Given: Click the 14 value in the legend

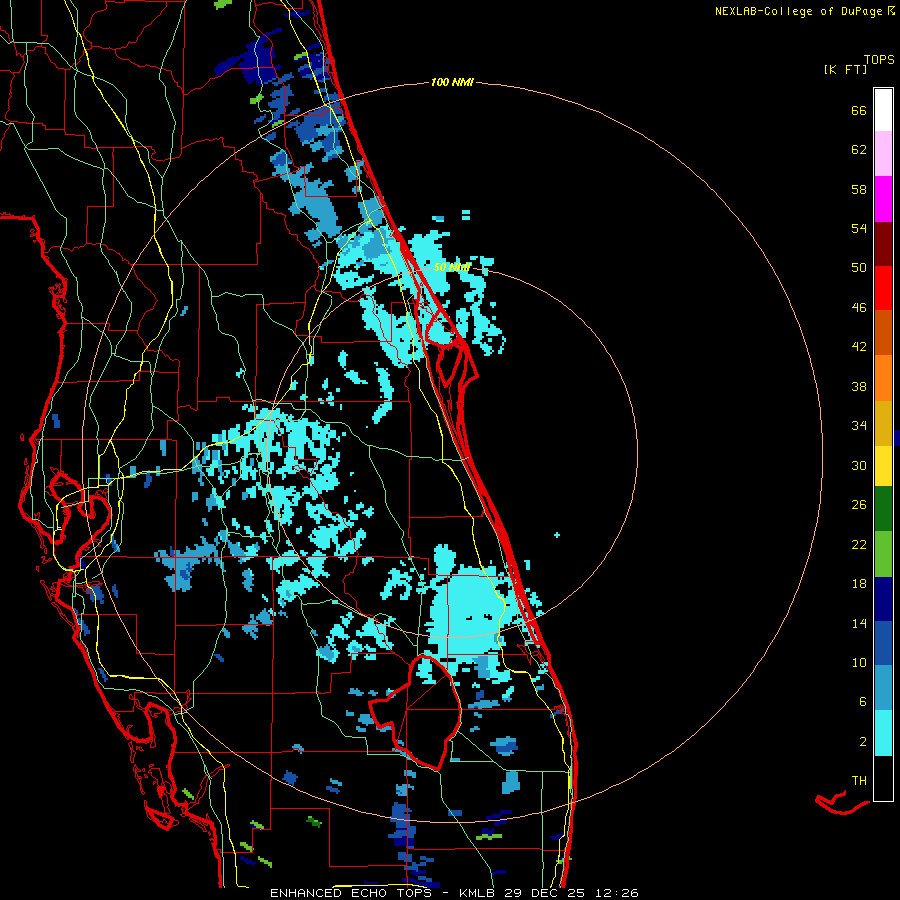Looking at the screenshot, I should pyautogui.click(x=859, y=623).
